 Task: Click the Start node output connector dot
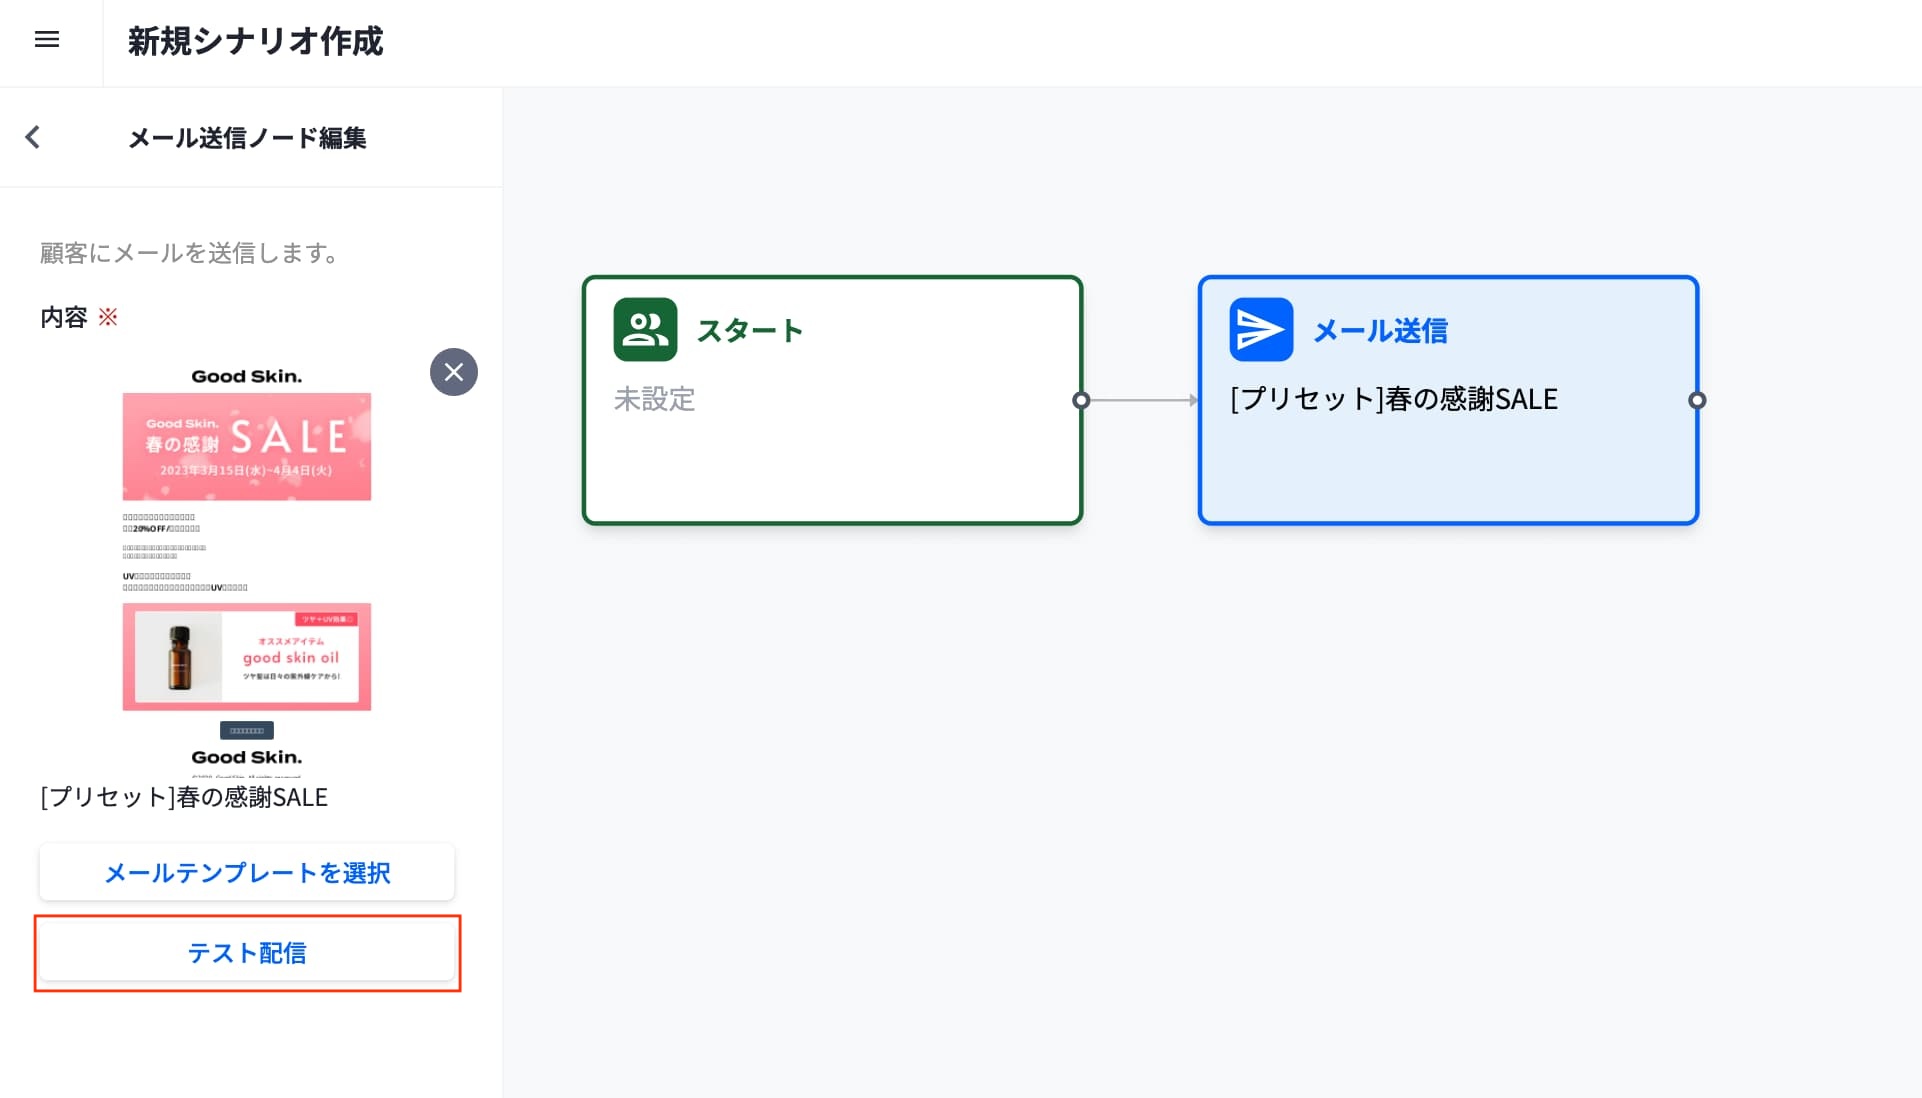1081,400
